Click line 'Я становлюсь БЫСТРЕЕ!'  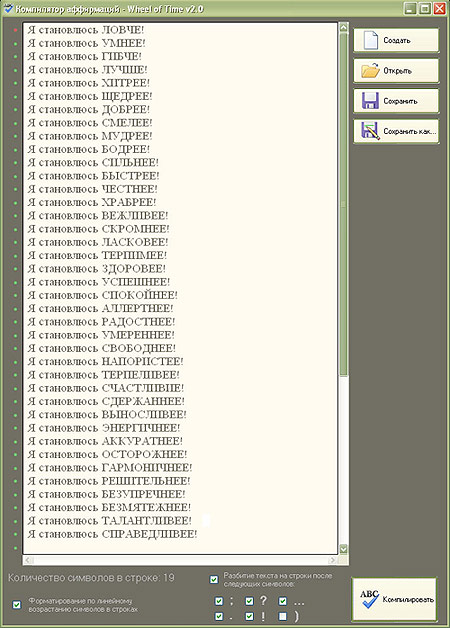(x=93, y=176)
